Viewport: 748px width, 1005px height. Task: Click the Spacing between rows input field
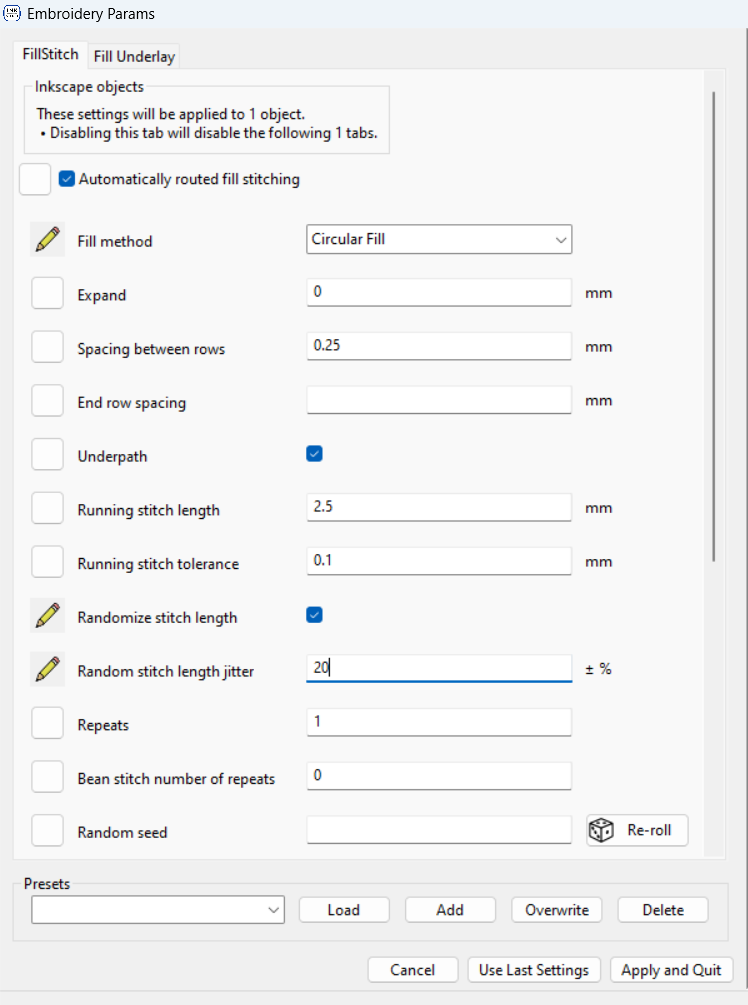point(439,346)
